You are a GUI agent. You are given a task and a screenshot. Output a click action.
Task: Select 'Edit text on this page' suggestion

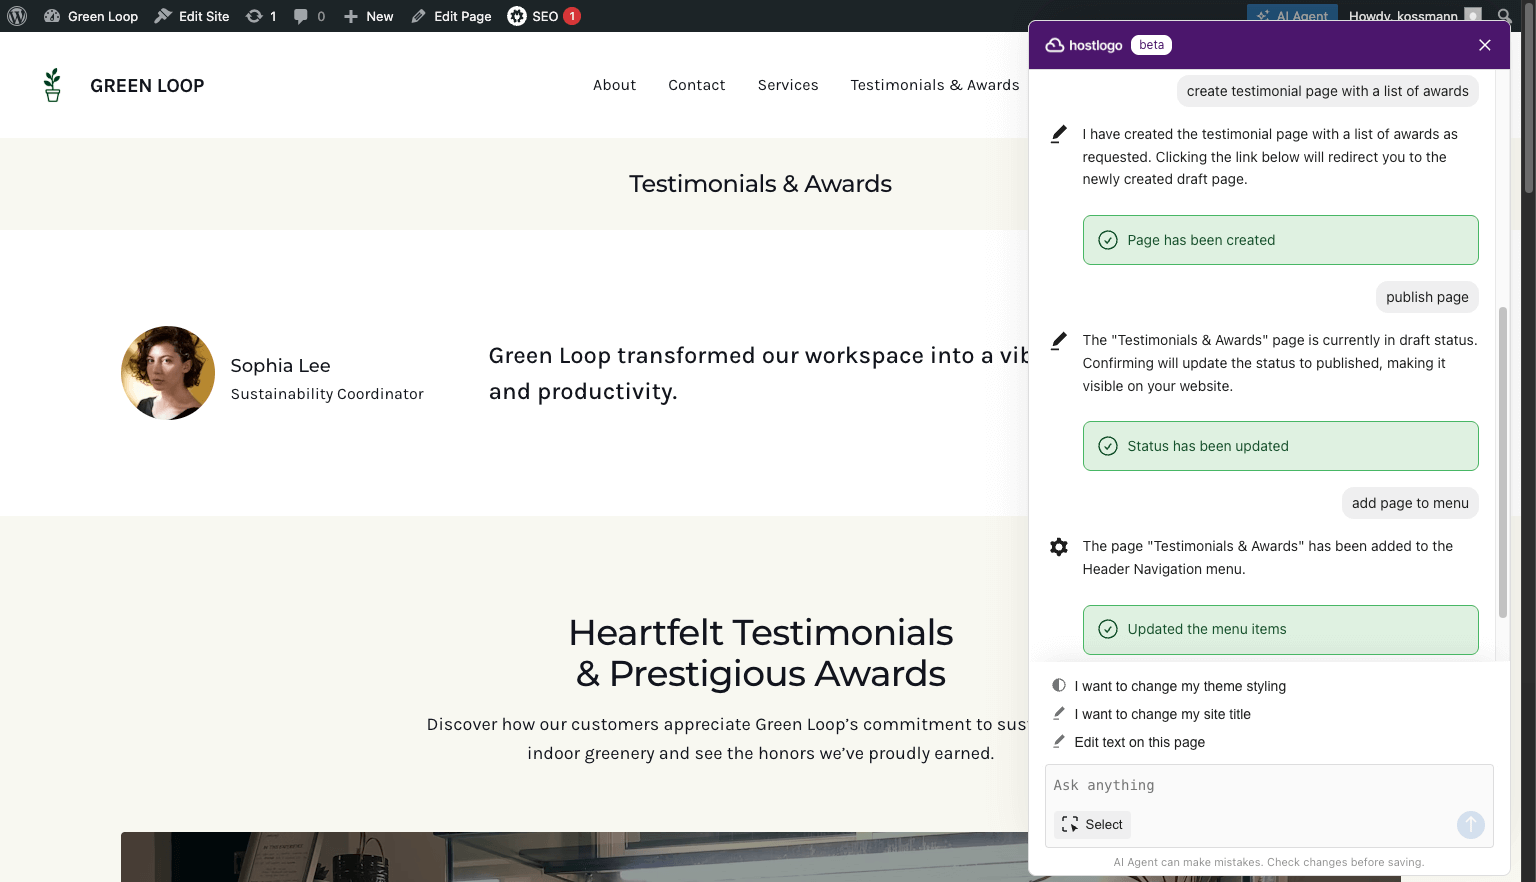click(1139, 742)
